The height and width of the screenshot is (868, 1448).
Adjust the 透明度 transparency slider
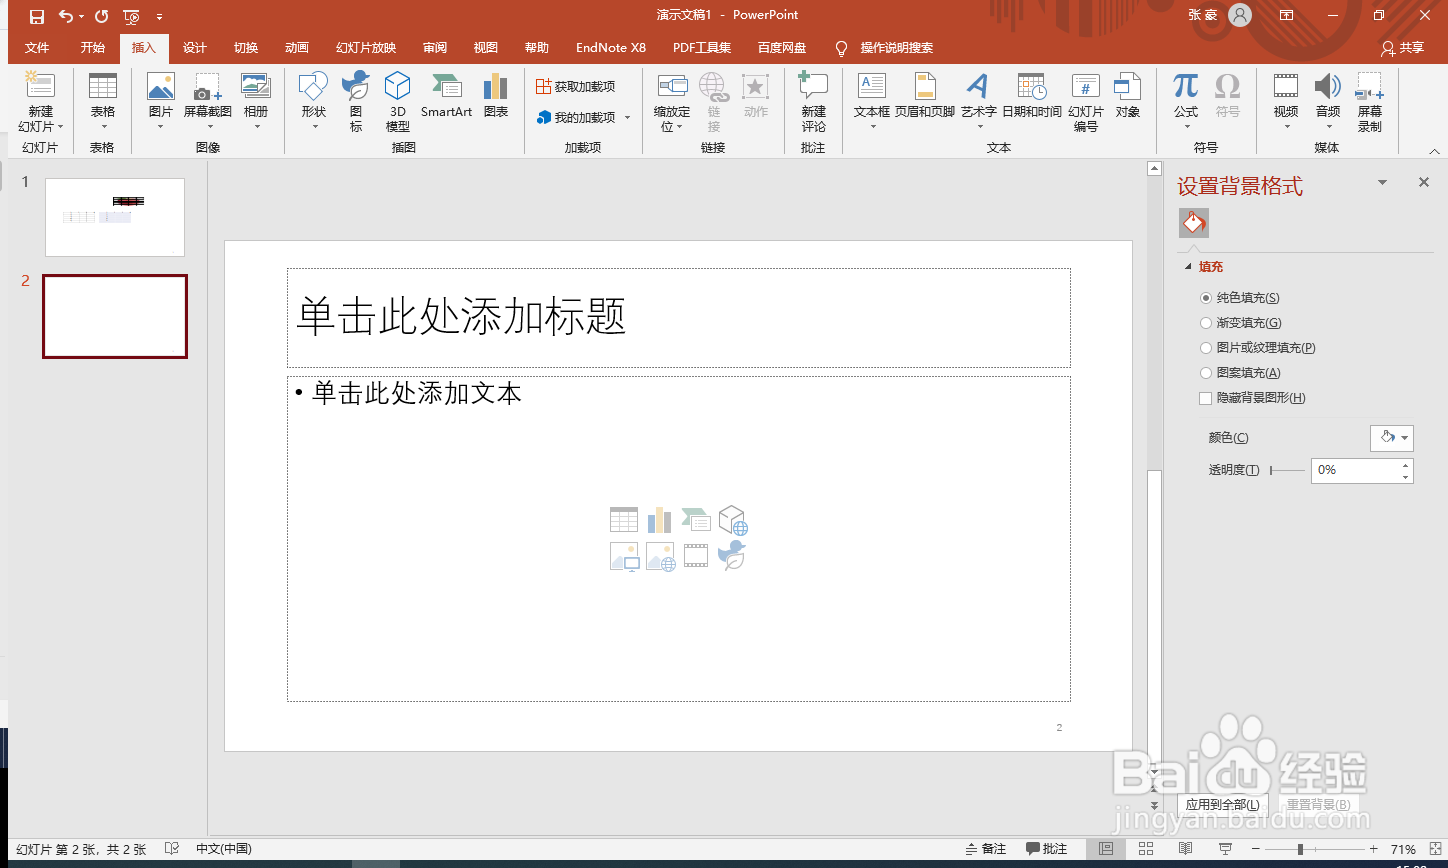pyautogui.click(x=1287, y=470)
